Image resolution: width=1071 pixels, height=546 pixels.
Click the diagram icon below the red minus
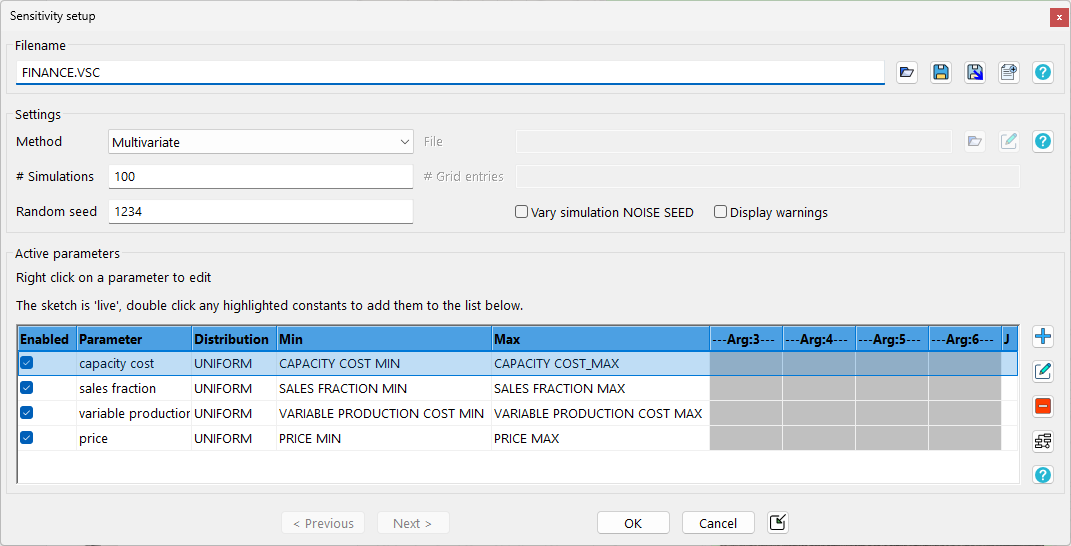1043,441
